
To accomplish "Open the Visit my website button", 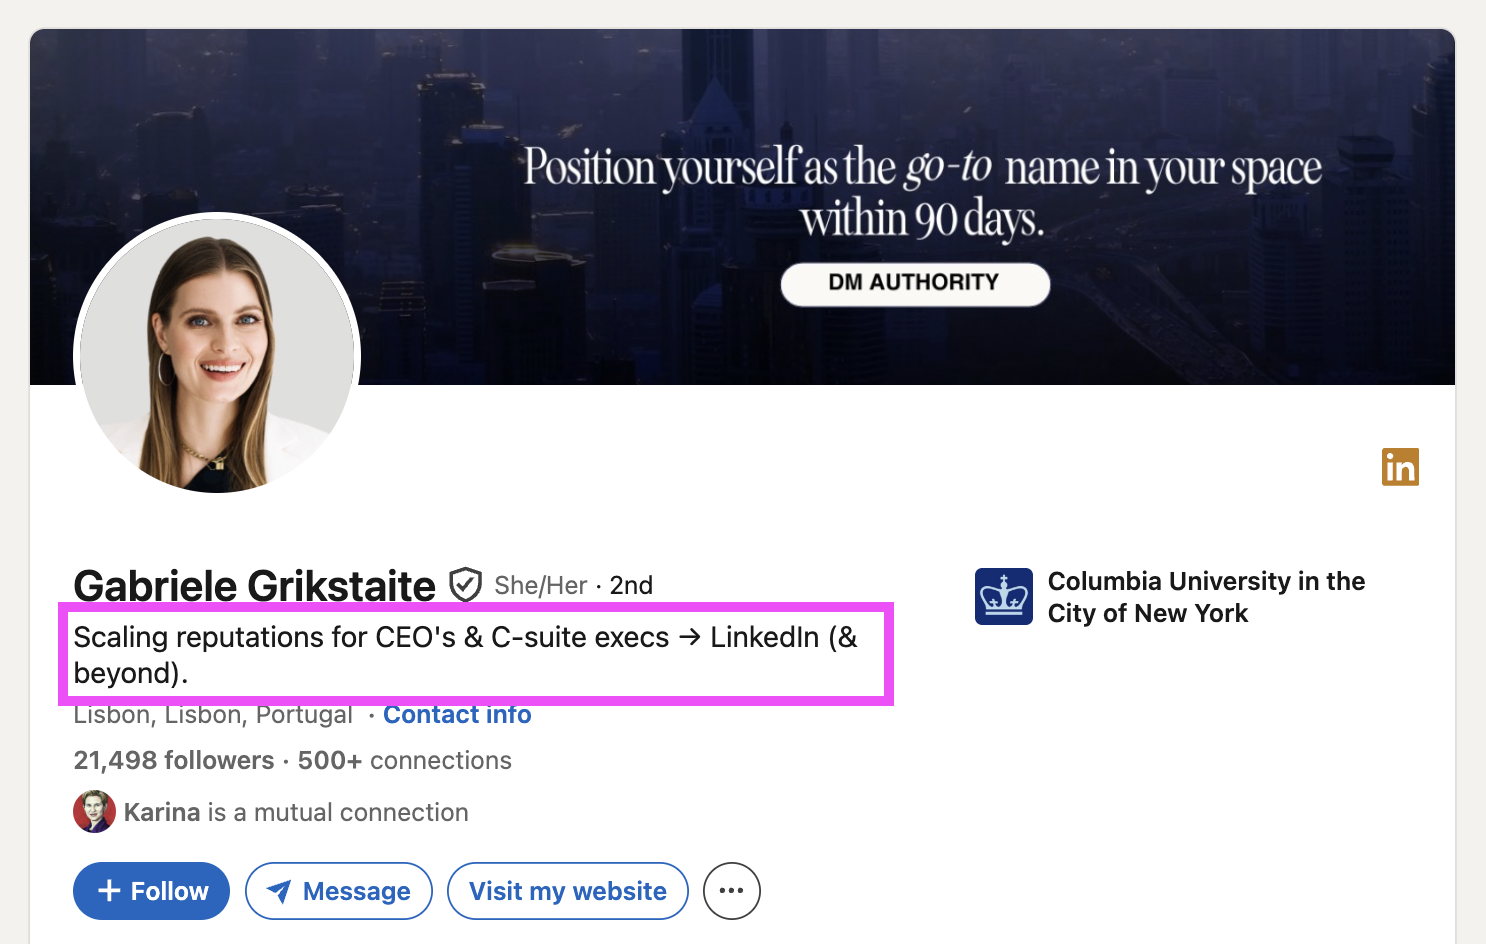I will [x=567, y=891].
